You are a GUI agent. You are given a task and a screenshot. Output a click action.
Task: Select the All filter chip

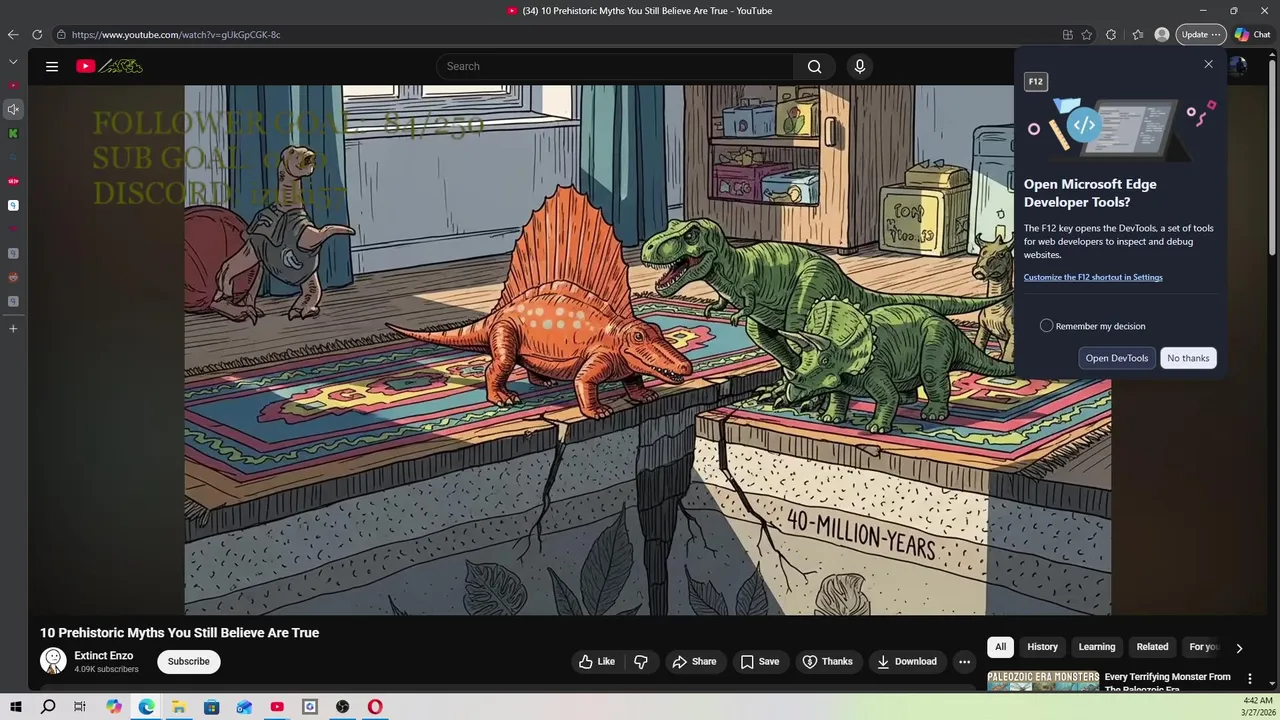pos(1000,647)
